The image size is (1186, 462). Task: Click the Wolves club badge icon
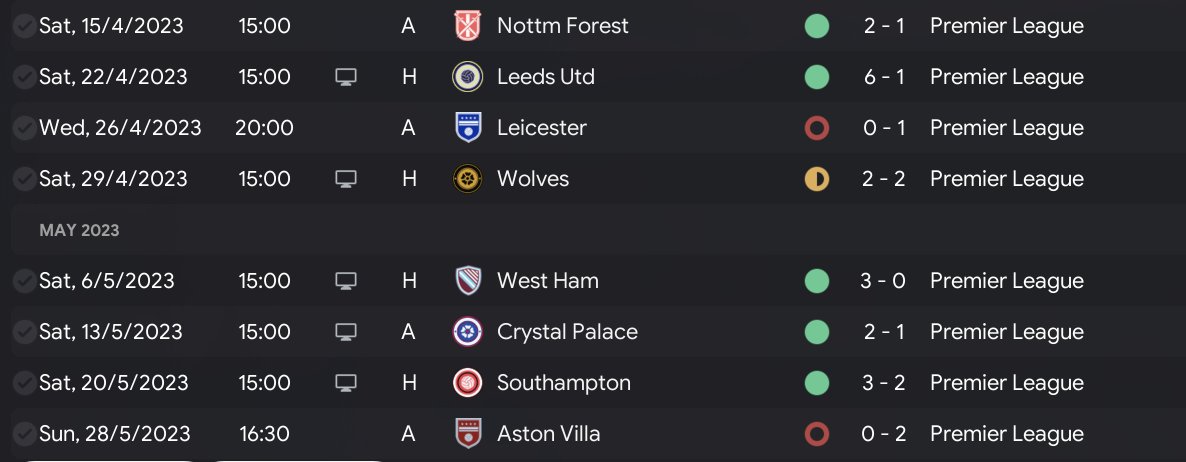[467, 179]
